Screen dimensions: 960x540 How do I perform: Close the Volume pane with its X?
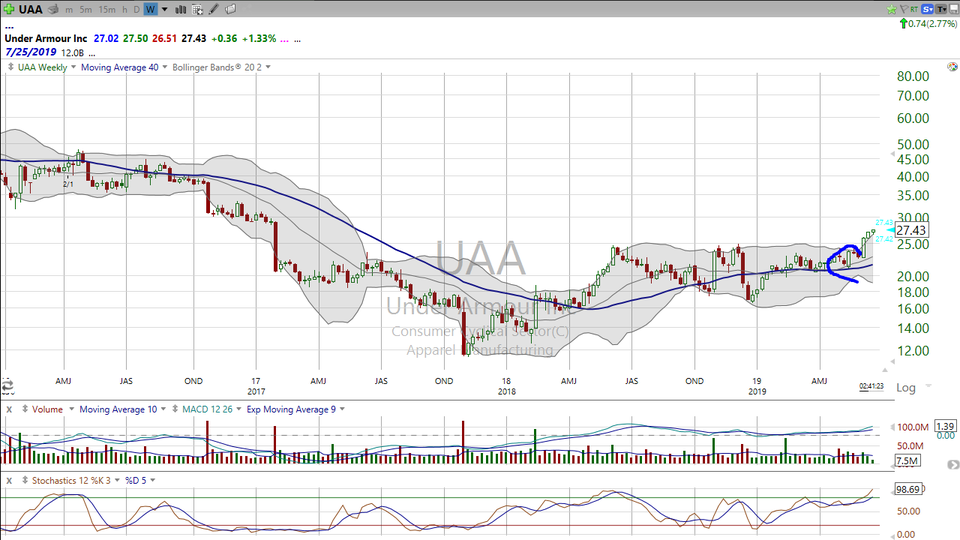[9, 409]
